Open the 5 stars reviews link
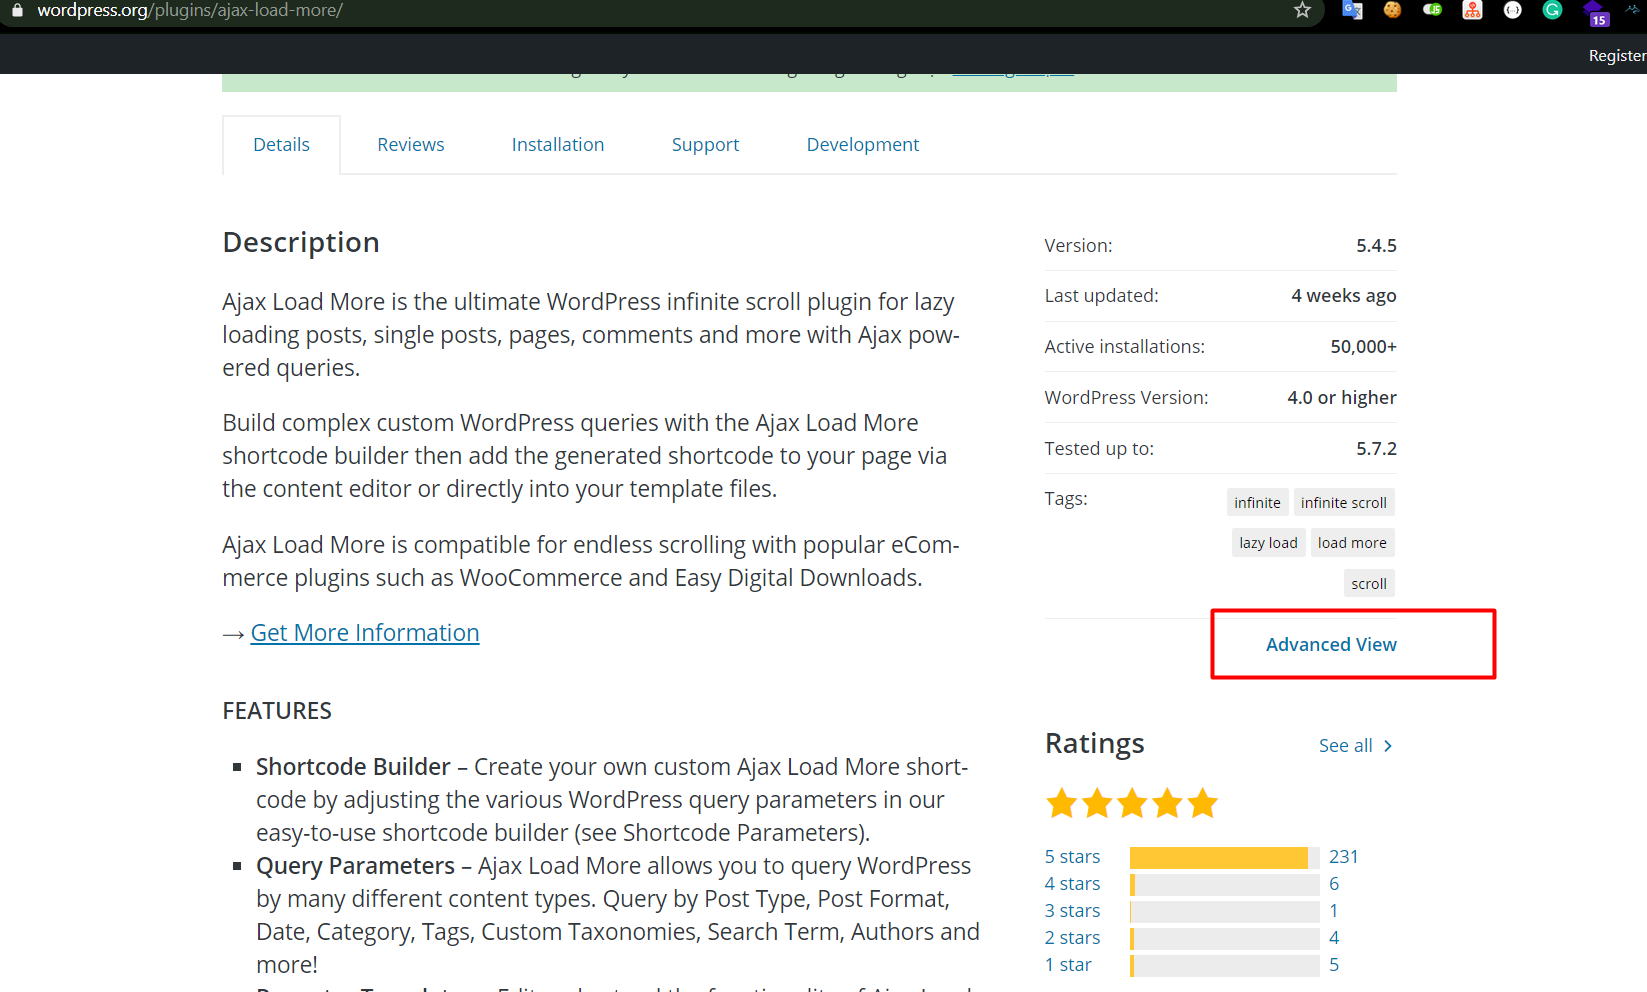 click(x=1072, y=857)
